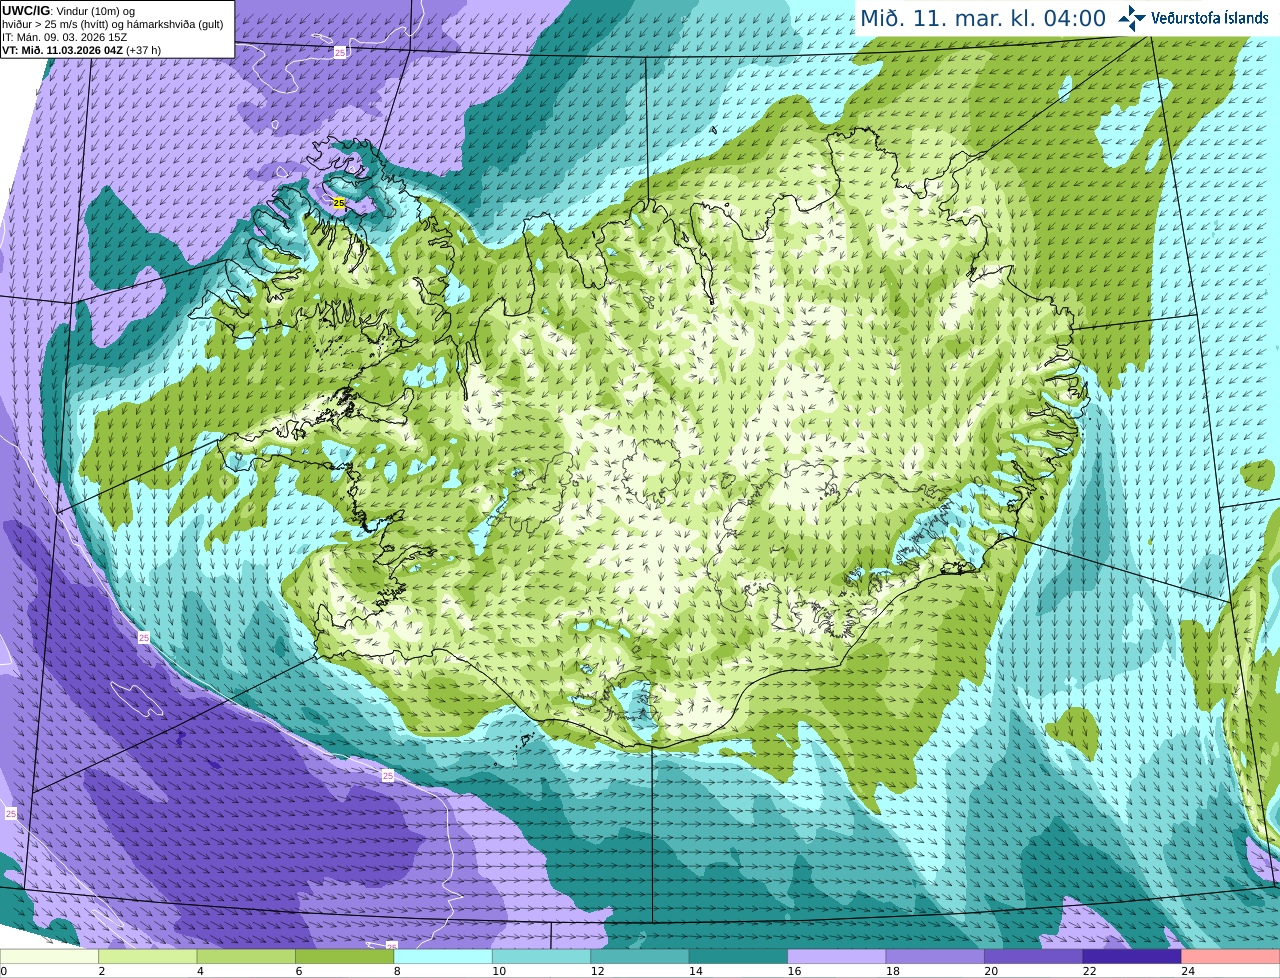
Task: Pick the 8–10 pale cyan scale swatch
Action: point(444,956)
